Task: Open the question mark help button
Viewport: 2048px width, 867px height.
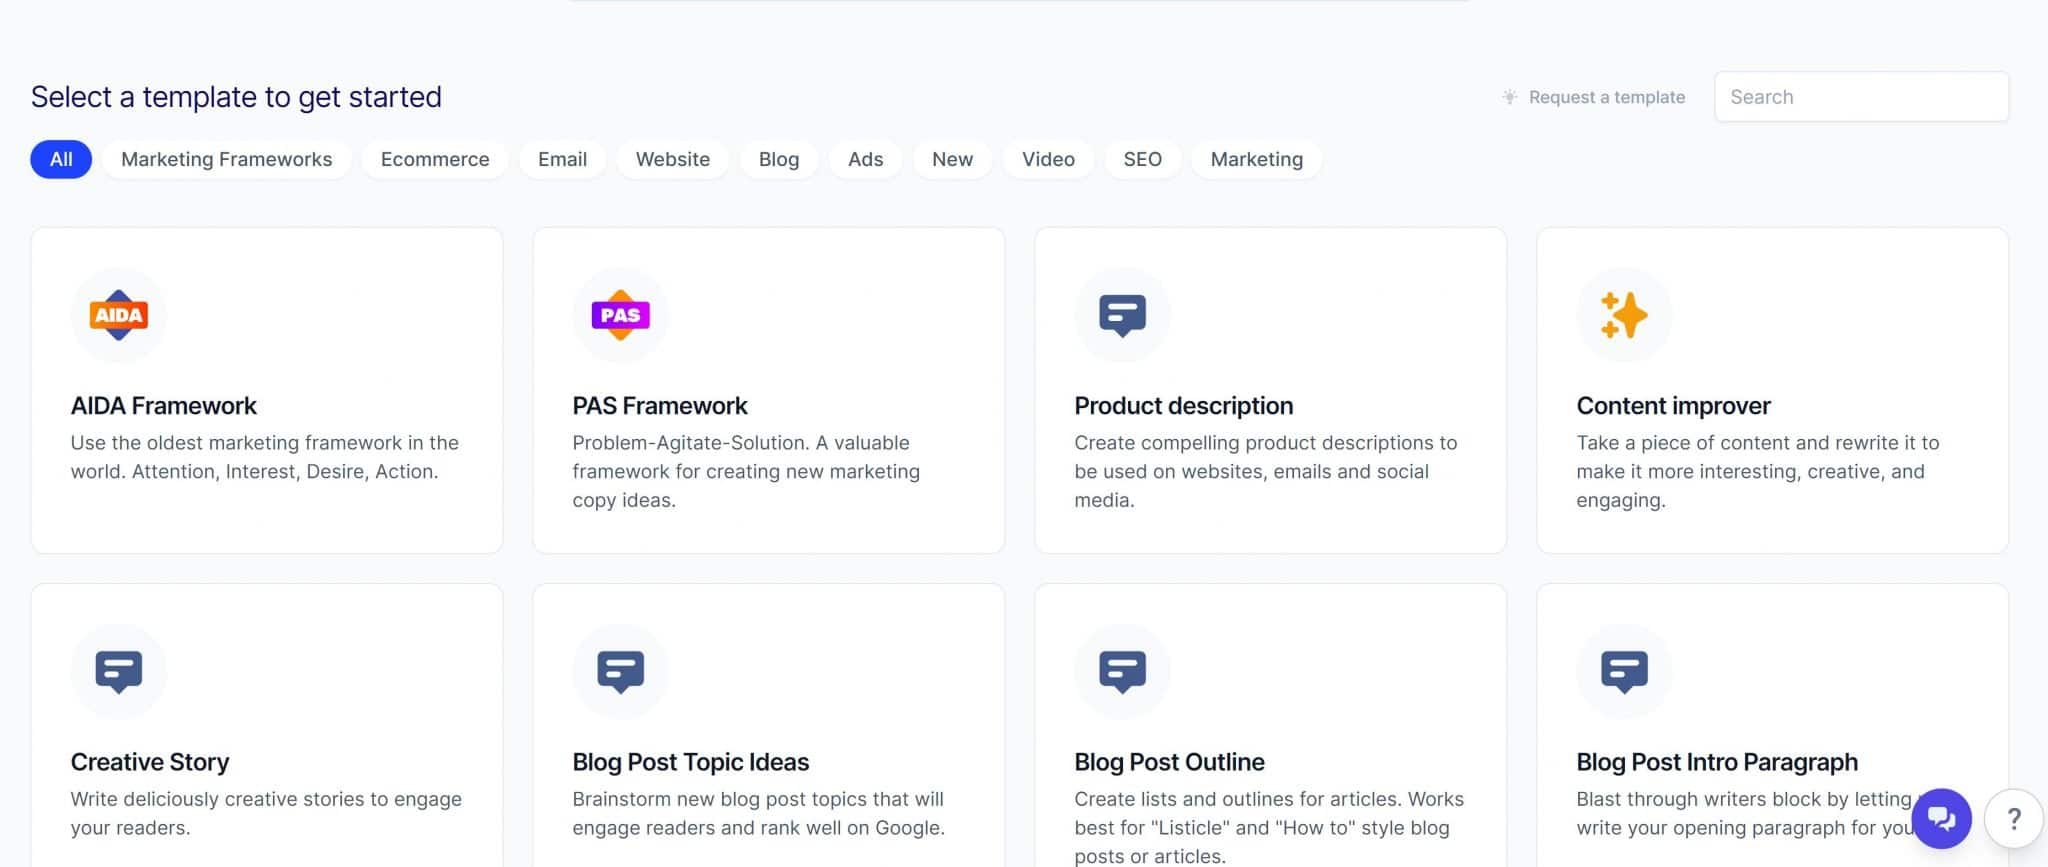Action: [2014, 819]
